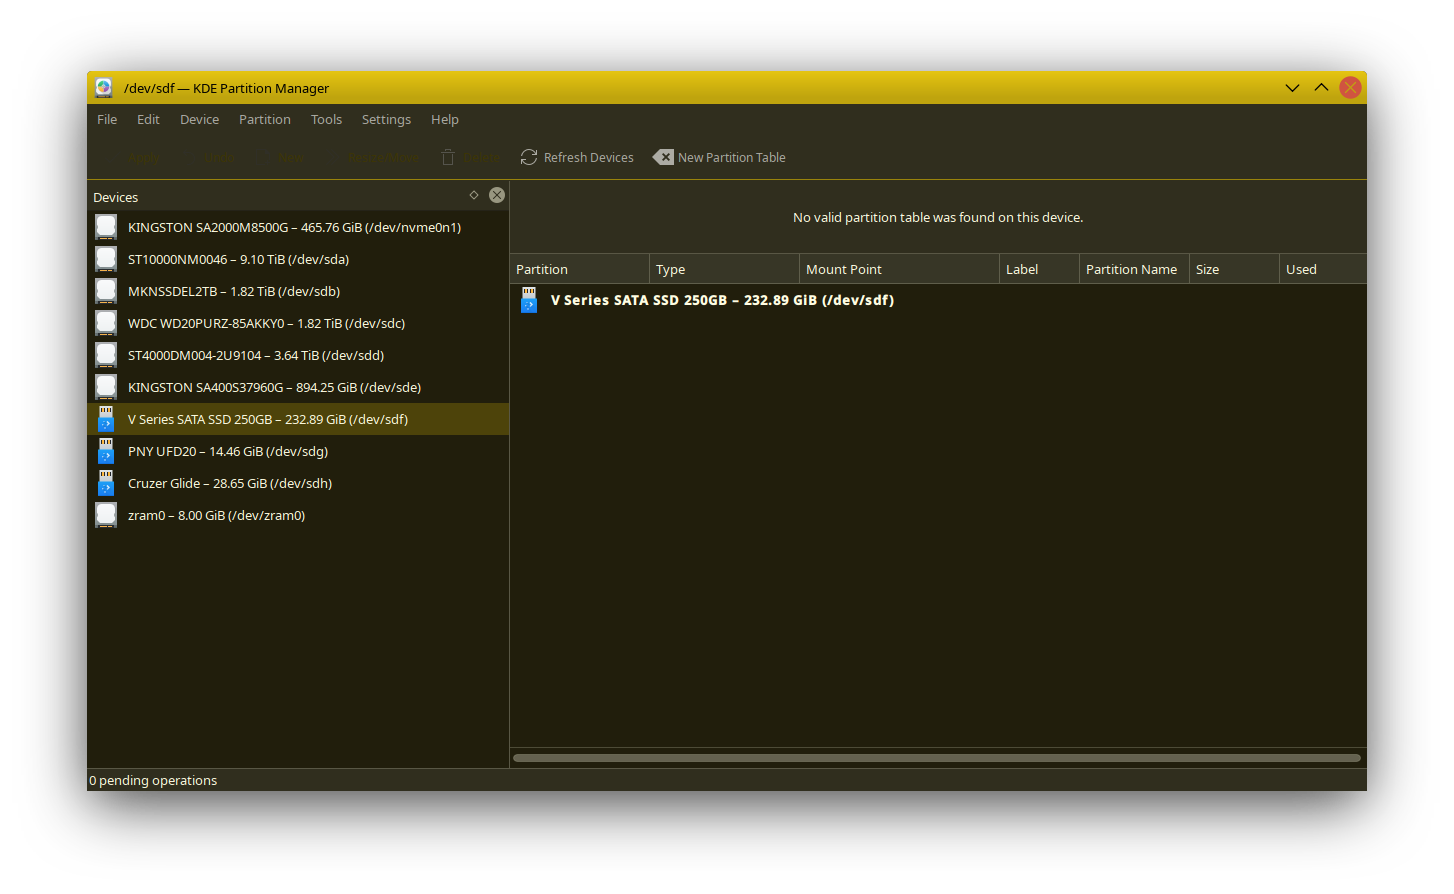This screenshot has width=1454, height=894.
Task: Sort by the Mount Point column header
Action: pos(900,269)
